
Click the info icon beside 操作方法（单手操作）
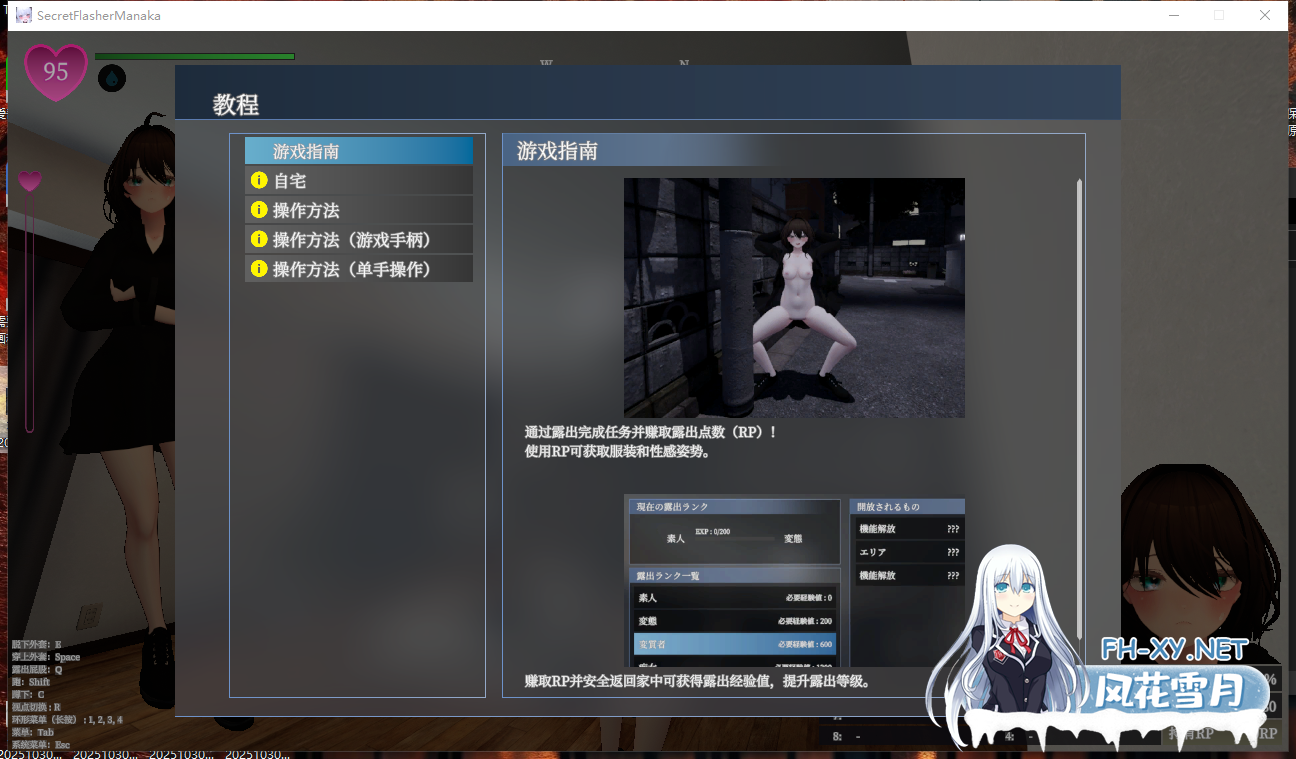click(261, 267)
